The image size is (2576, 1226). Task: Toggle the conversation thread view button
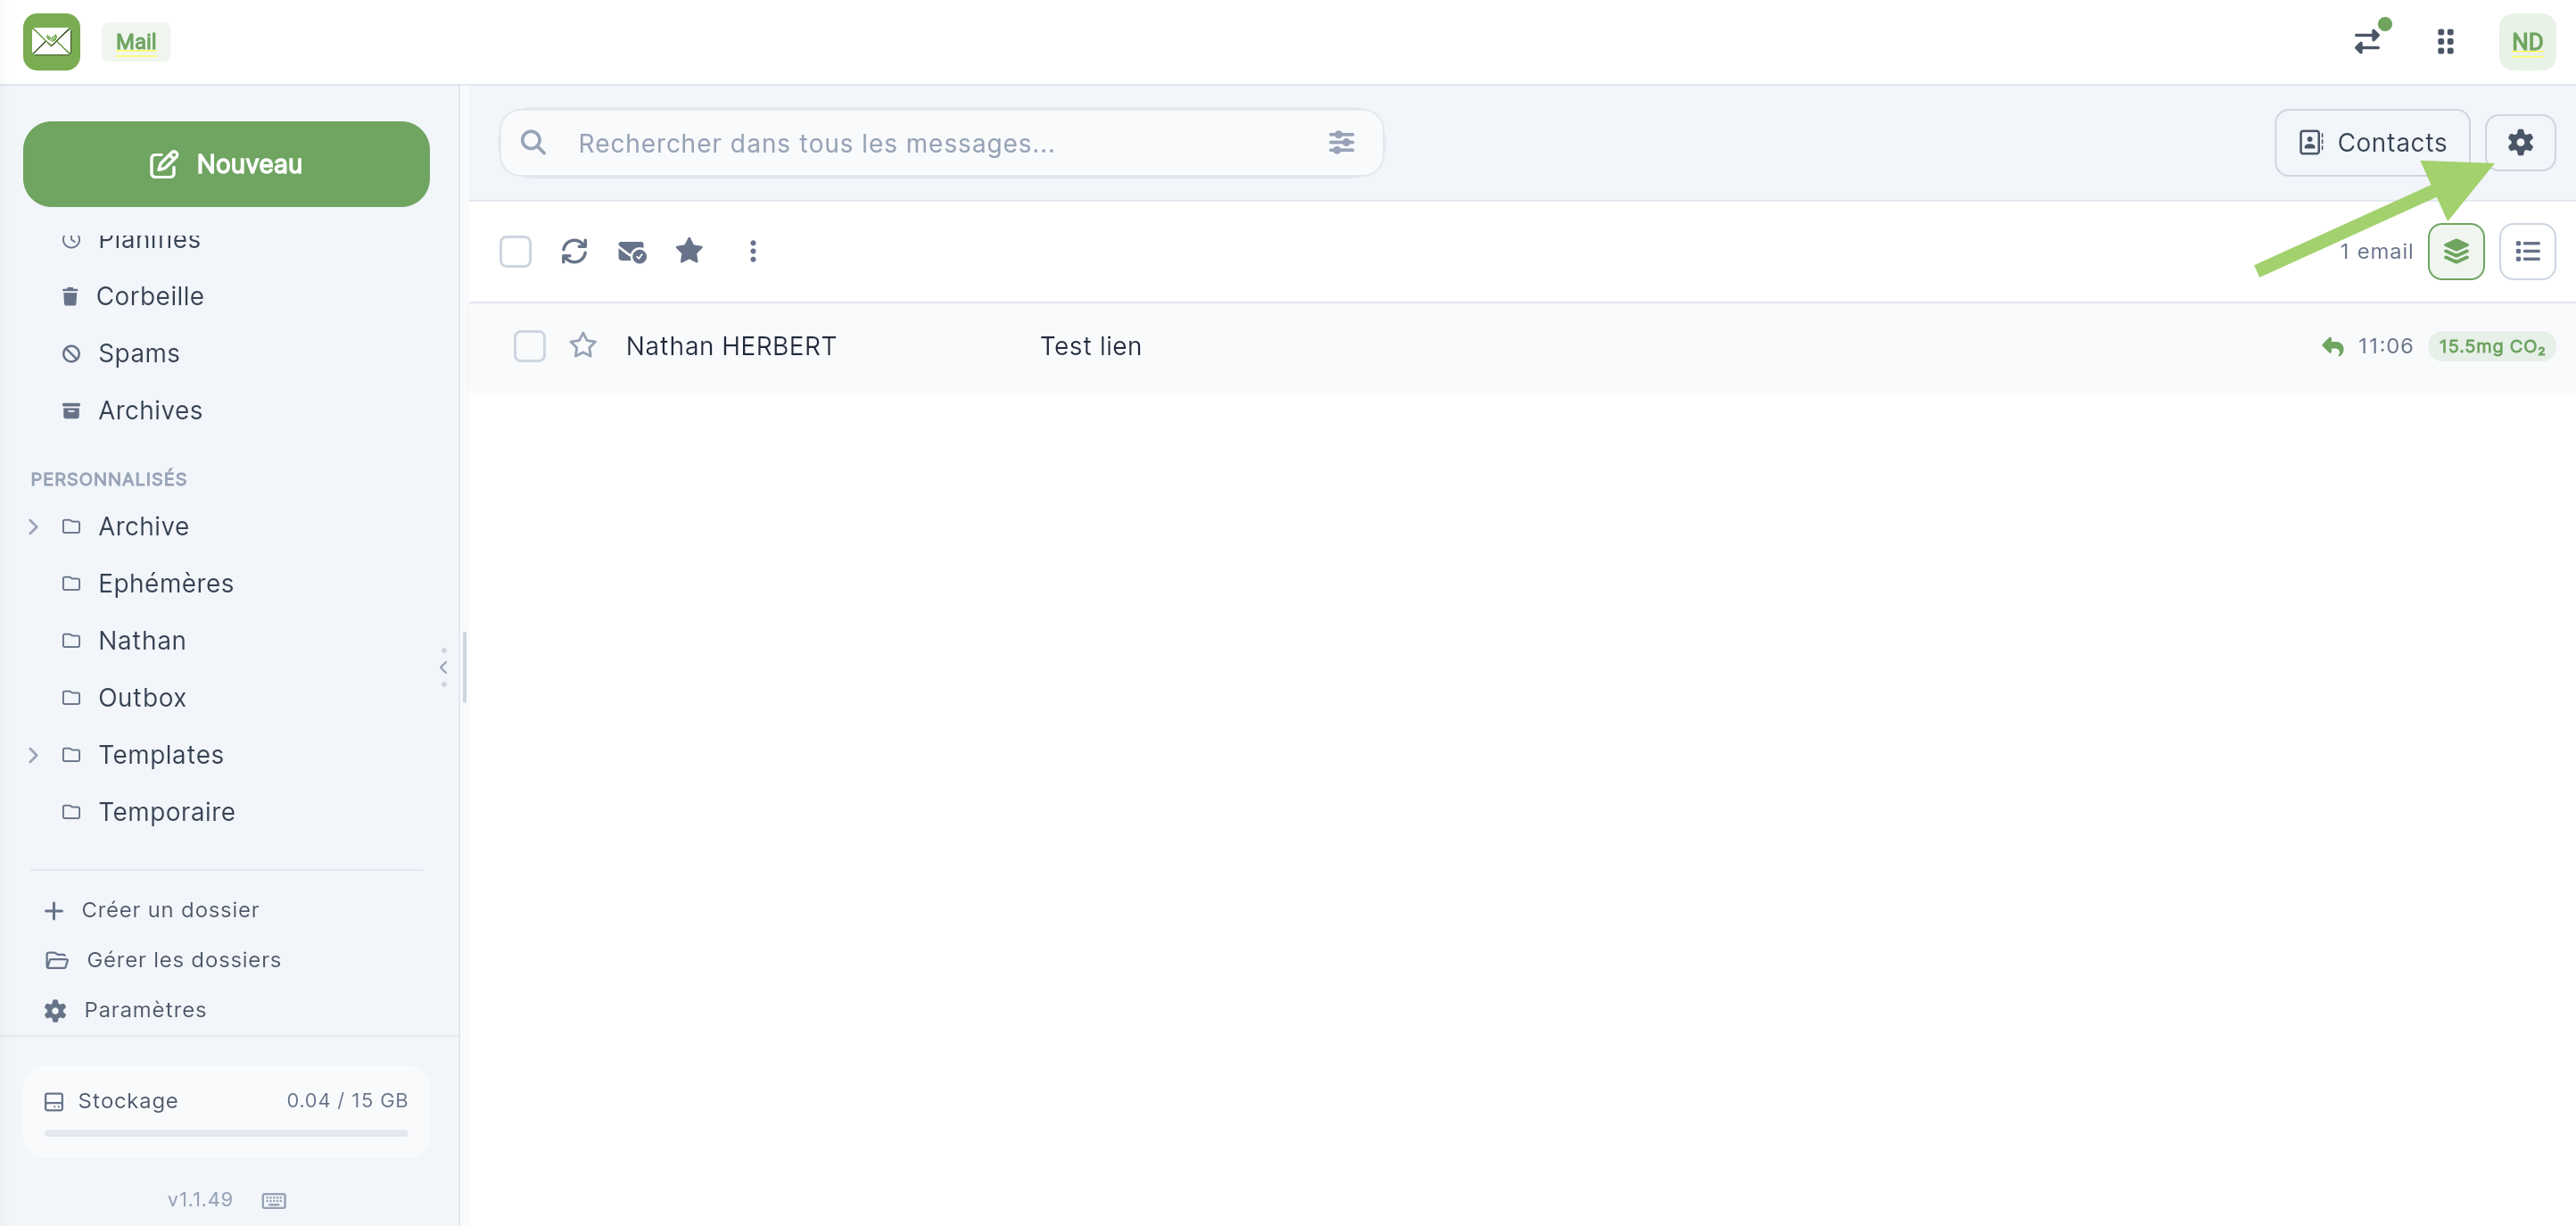tap(2456, 252)
